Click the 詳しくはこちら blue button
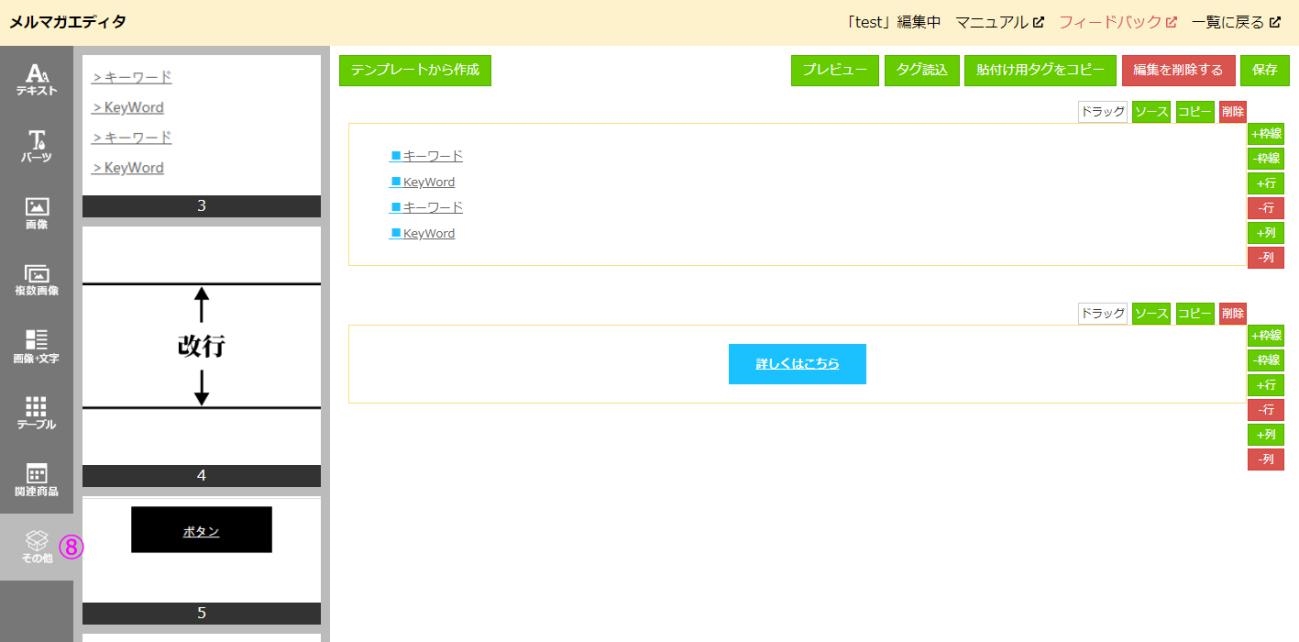 [797, 364]
